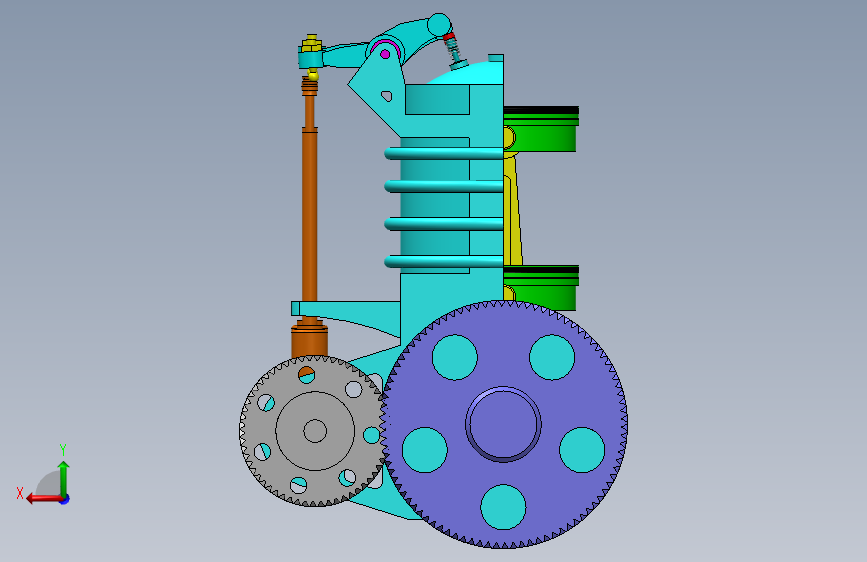Pick the third cooling fin from the top
867x562 pixels.
coord(444,224)
